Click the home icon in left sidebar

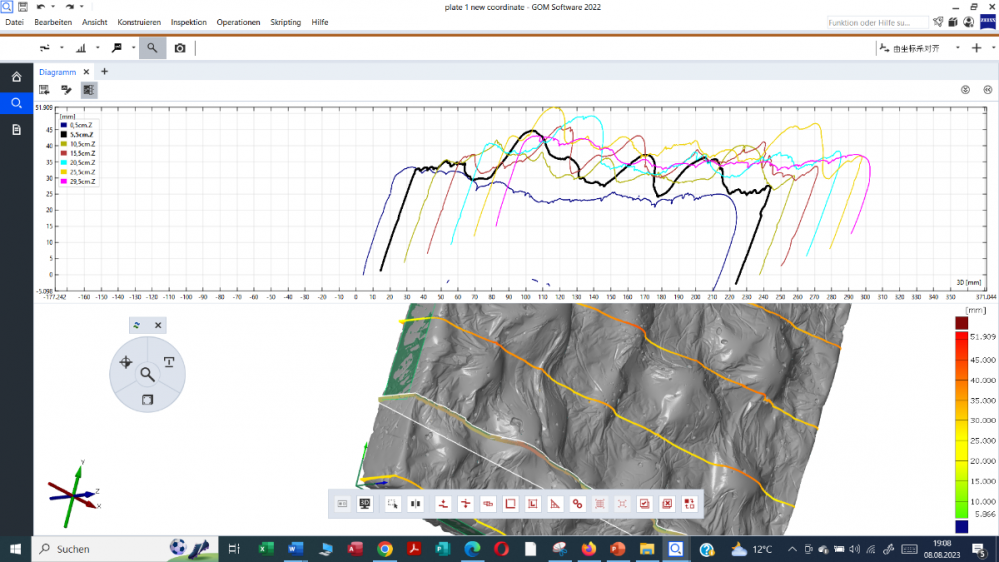click(x=16, y=77)
